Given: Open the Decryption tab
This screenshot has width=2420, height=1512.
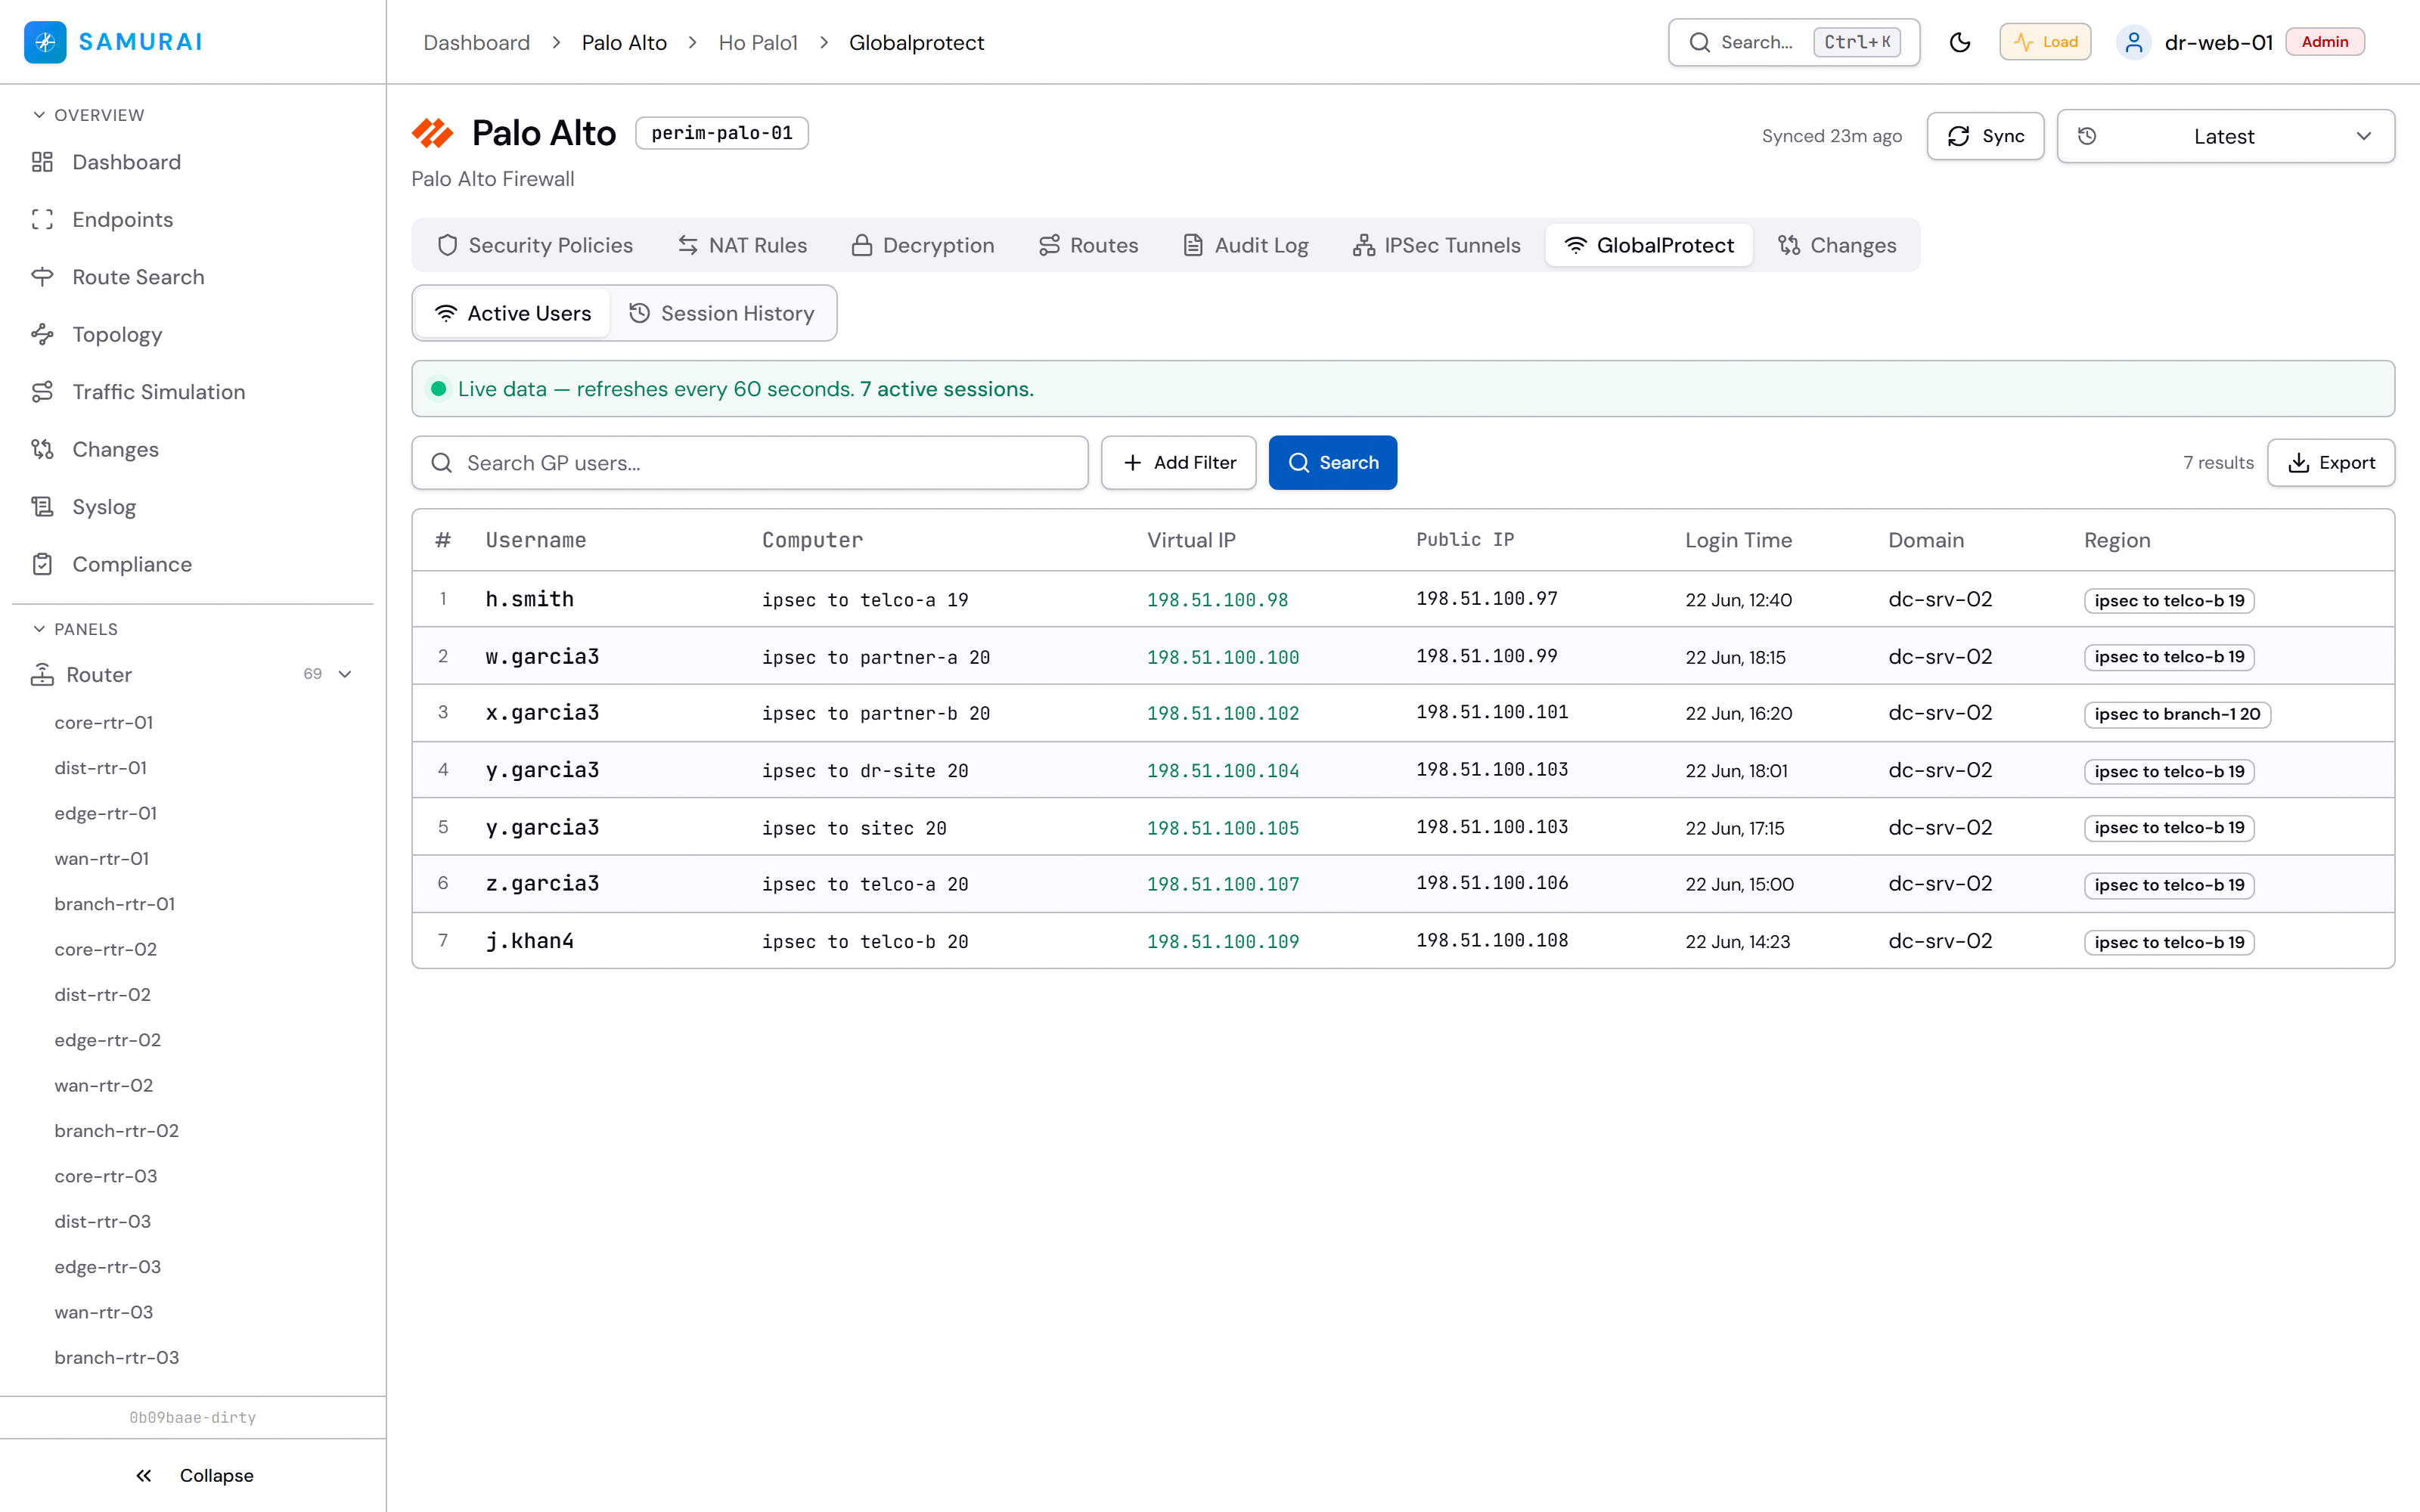Looking at the screenshot, I should pyautogui.click(x=922, y=245).
